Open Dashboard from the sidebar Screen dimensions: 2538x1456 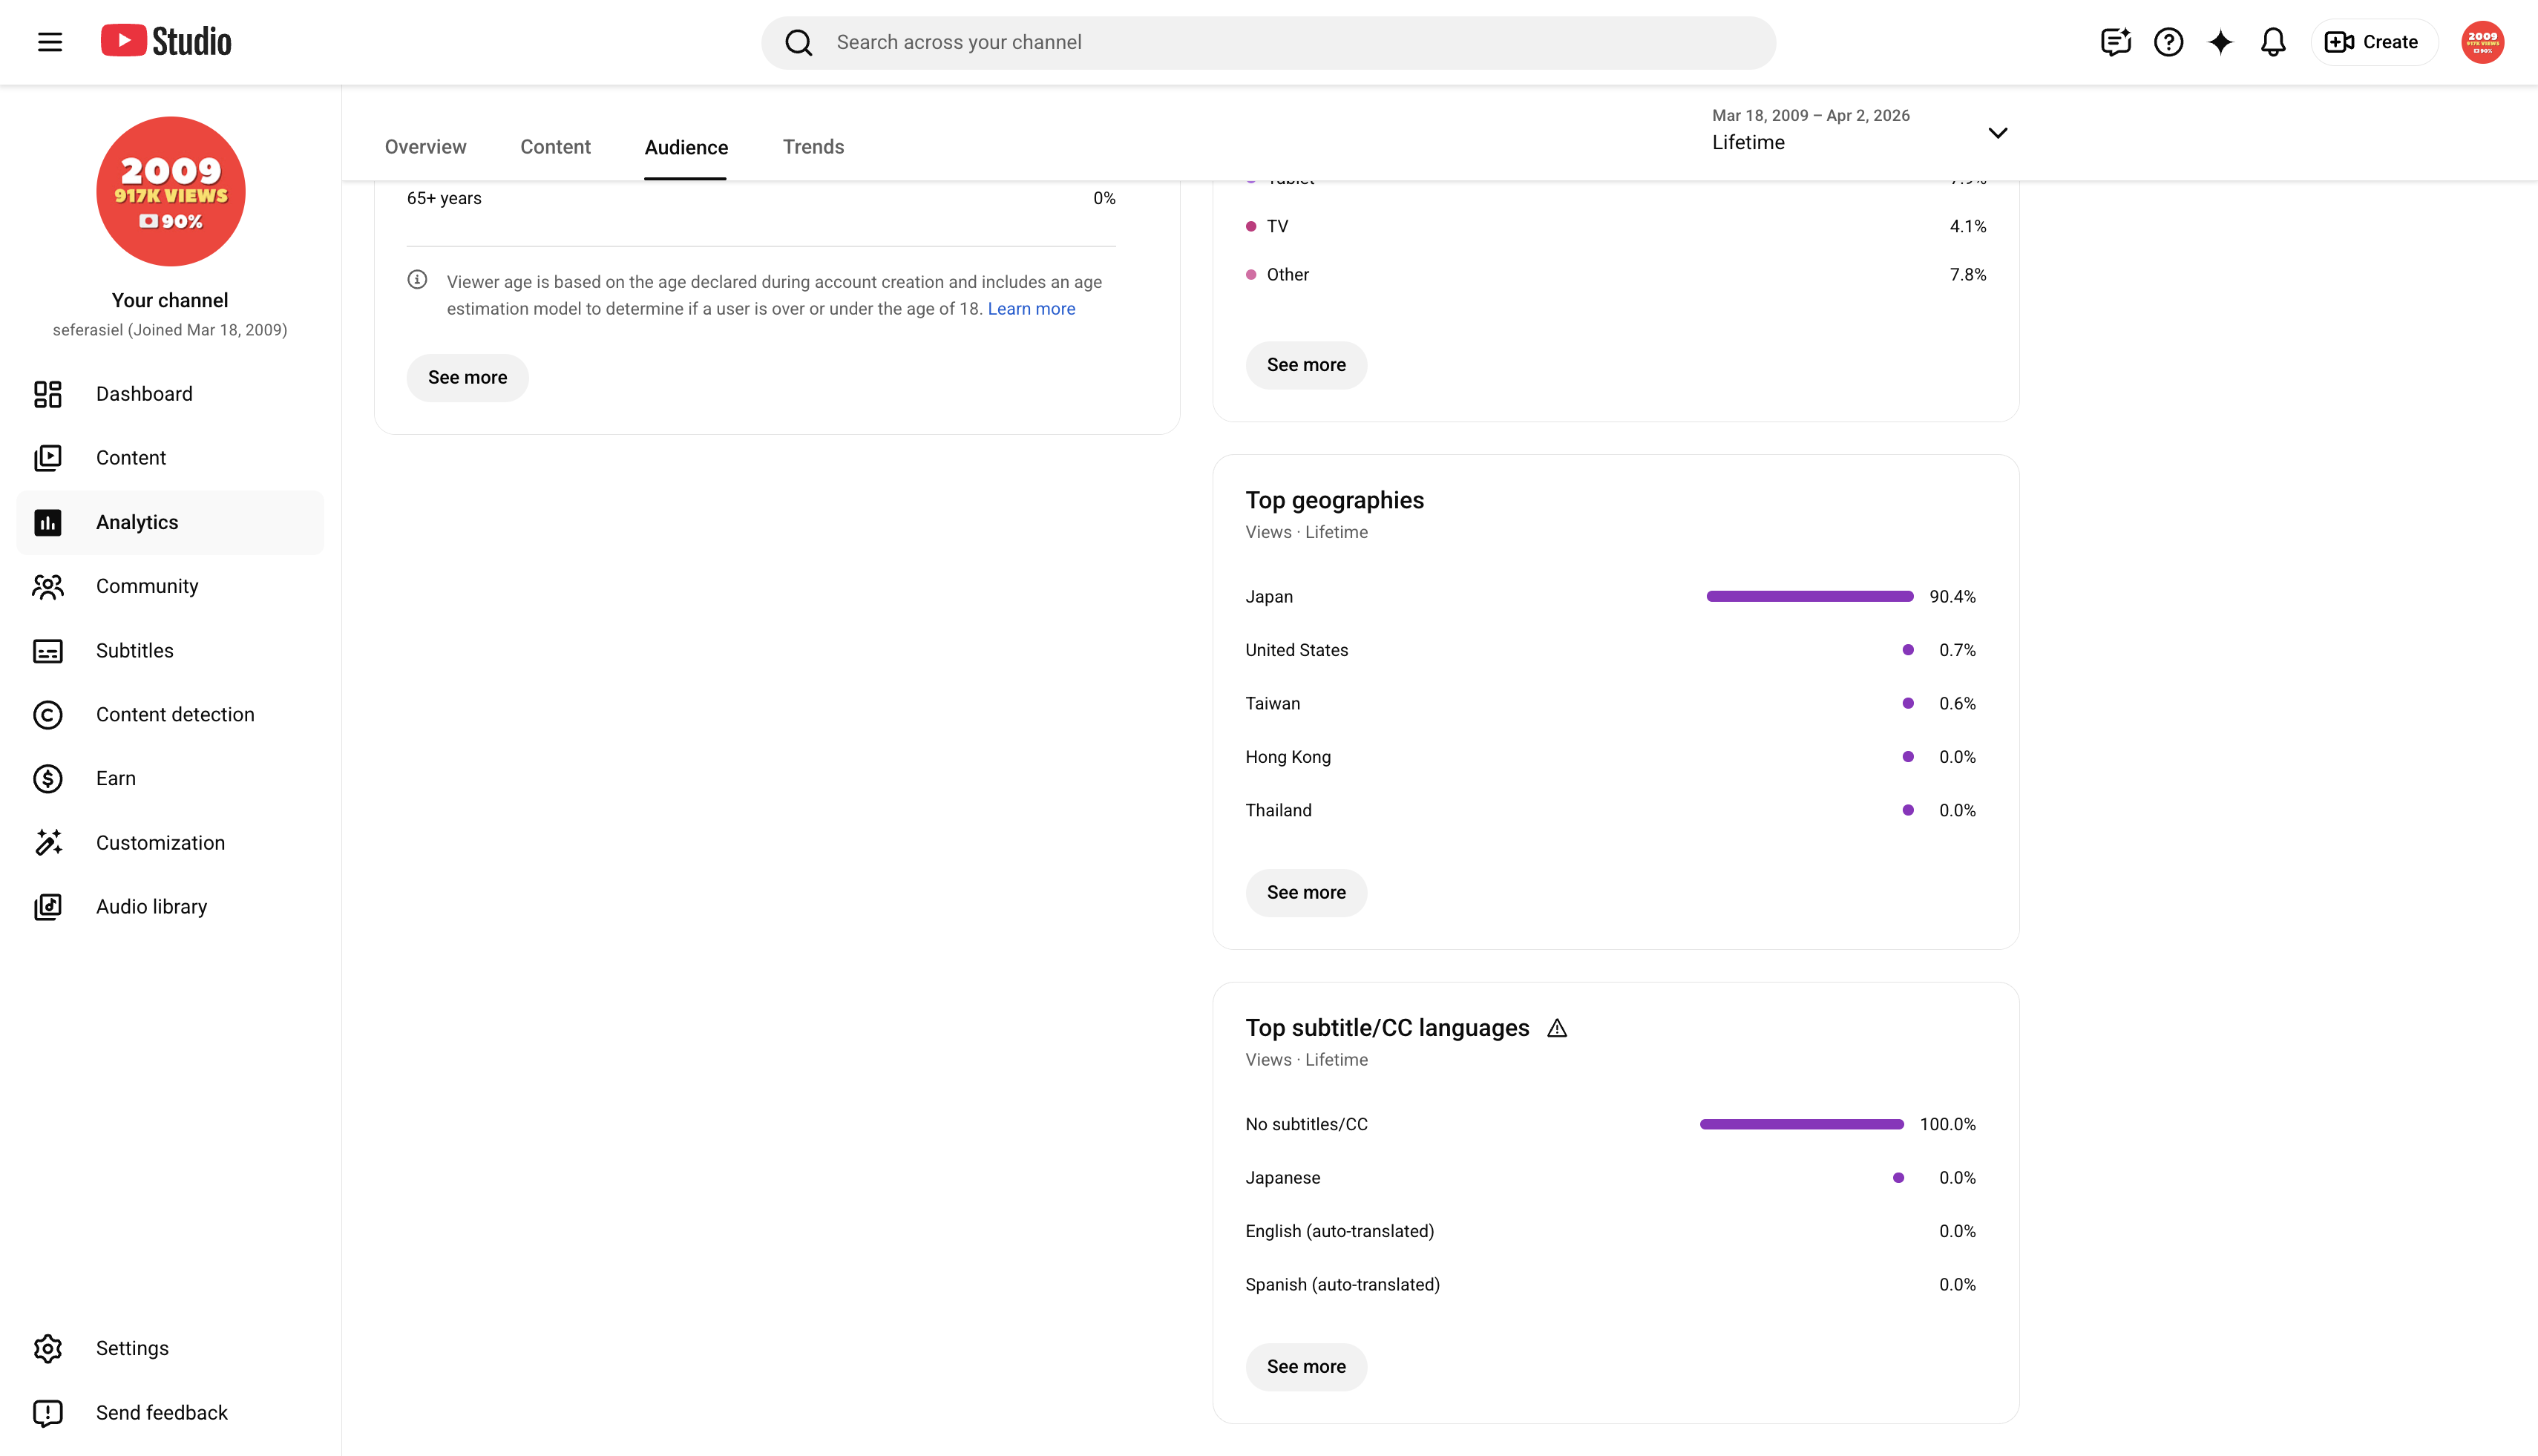pos(170,394)
